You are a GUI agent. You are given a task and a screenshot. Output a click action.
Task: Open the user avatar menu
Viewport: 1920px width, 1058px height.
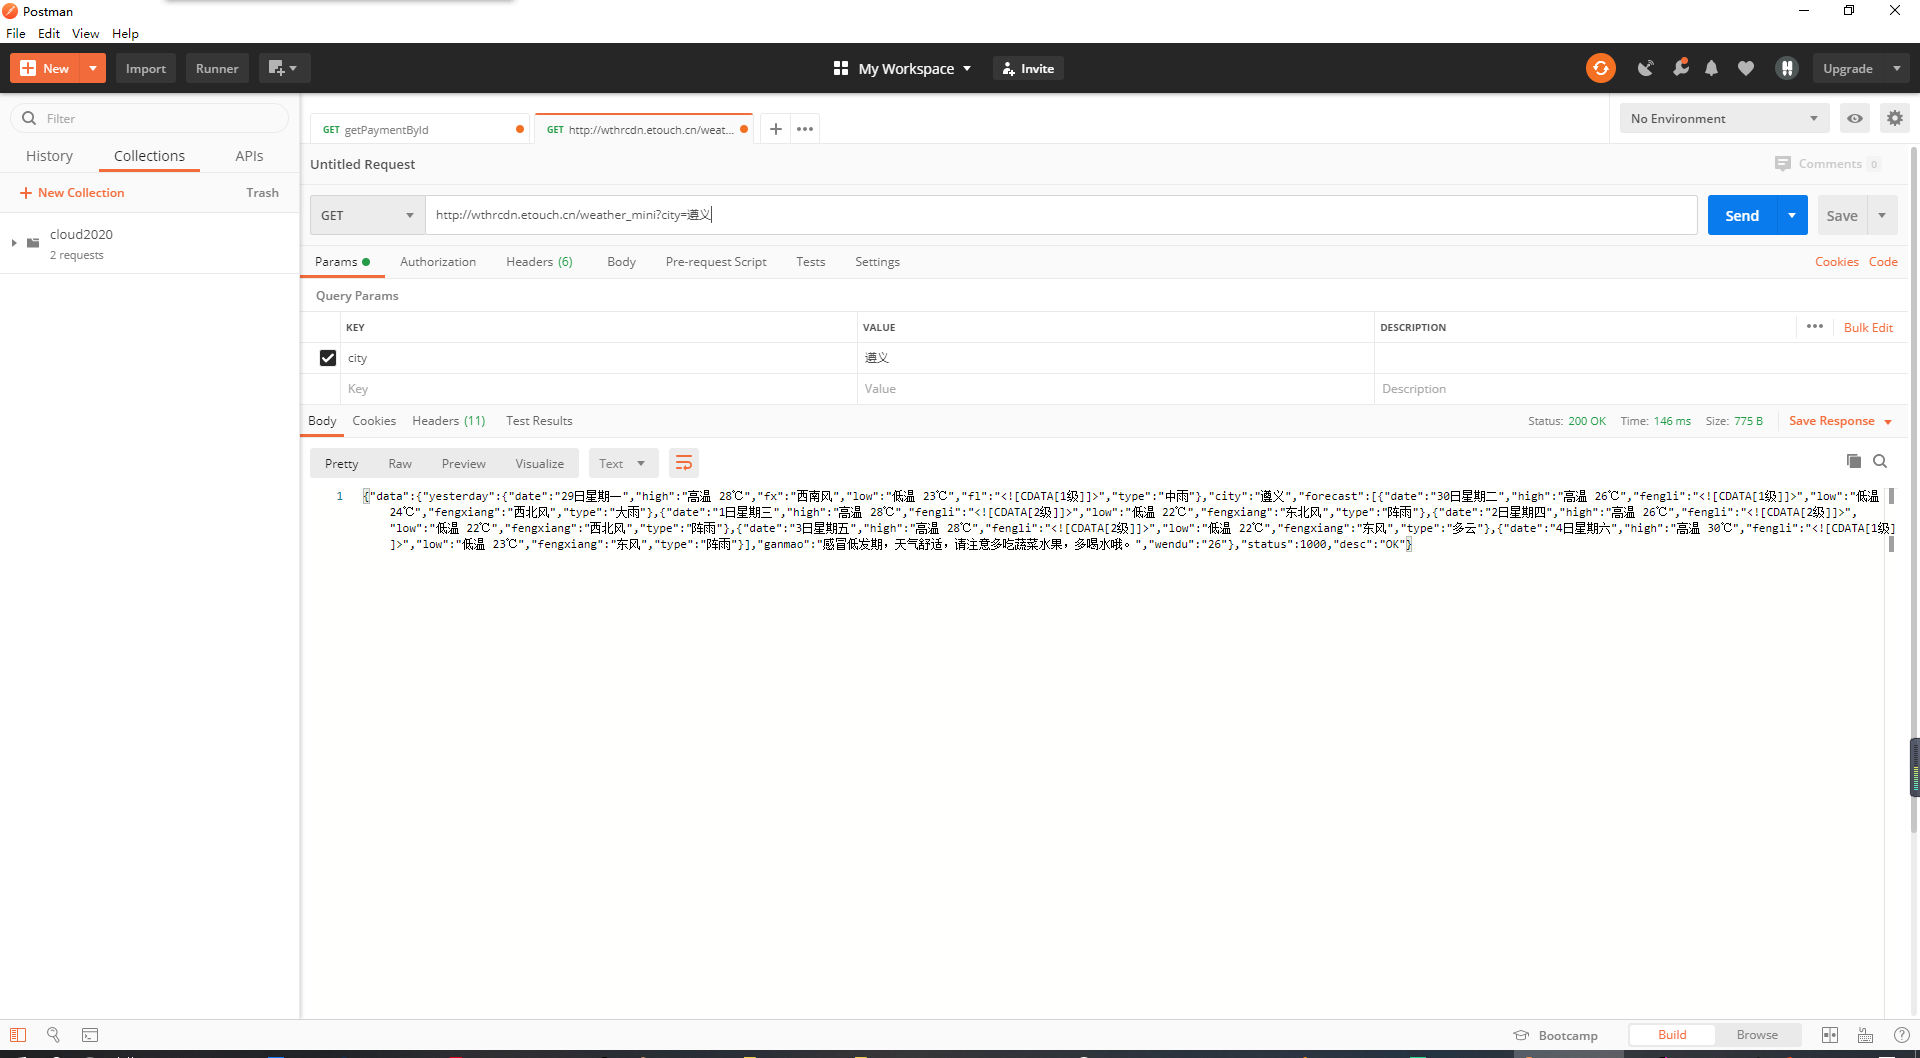(x=1787, y=68)
